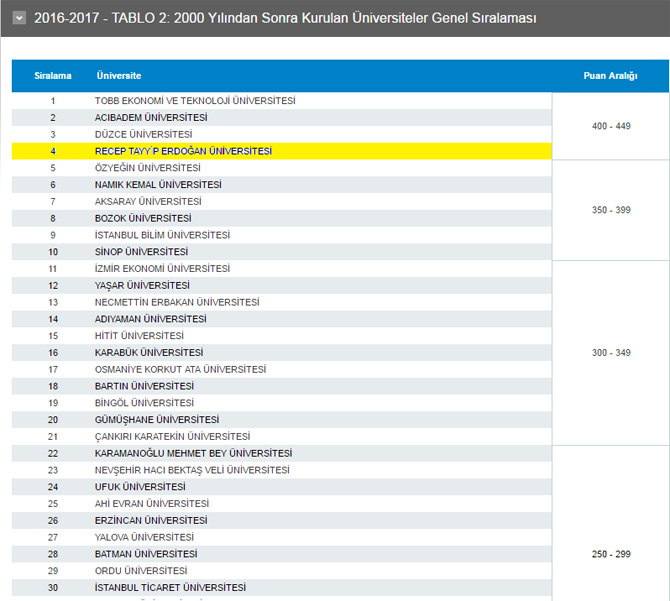Viewport: 670px width, 601px height.
Task: Click the Sıralama column header
Action: 53,76
